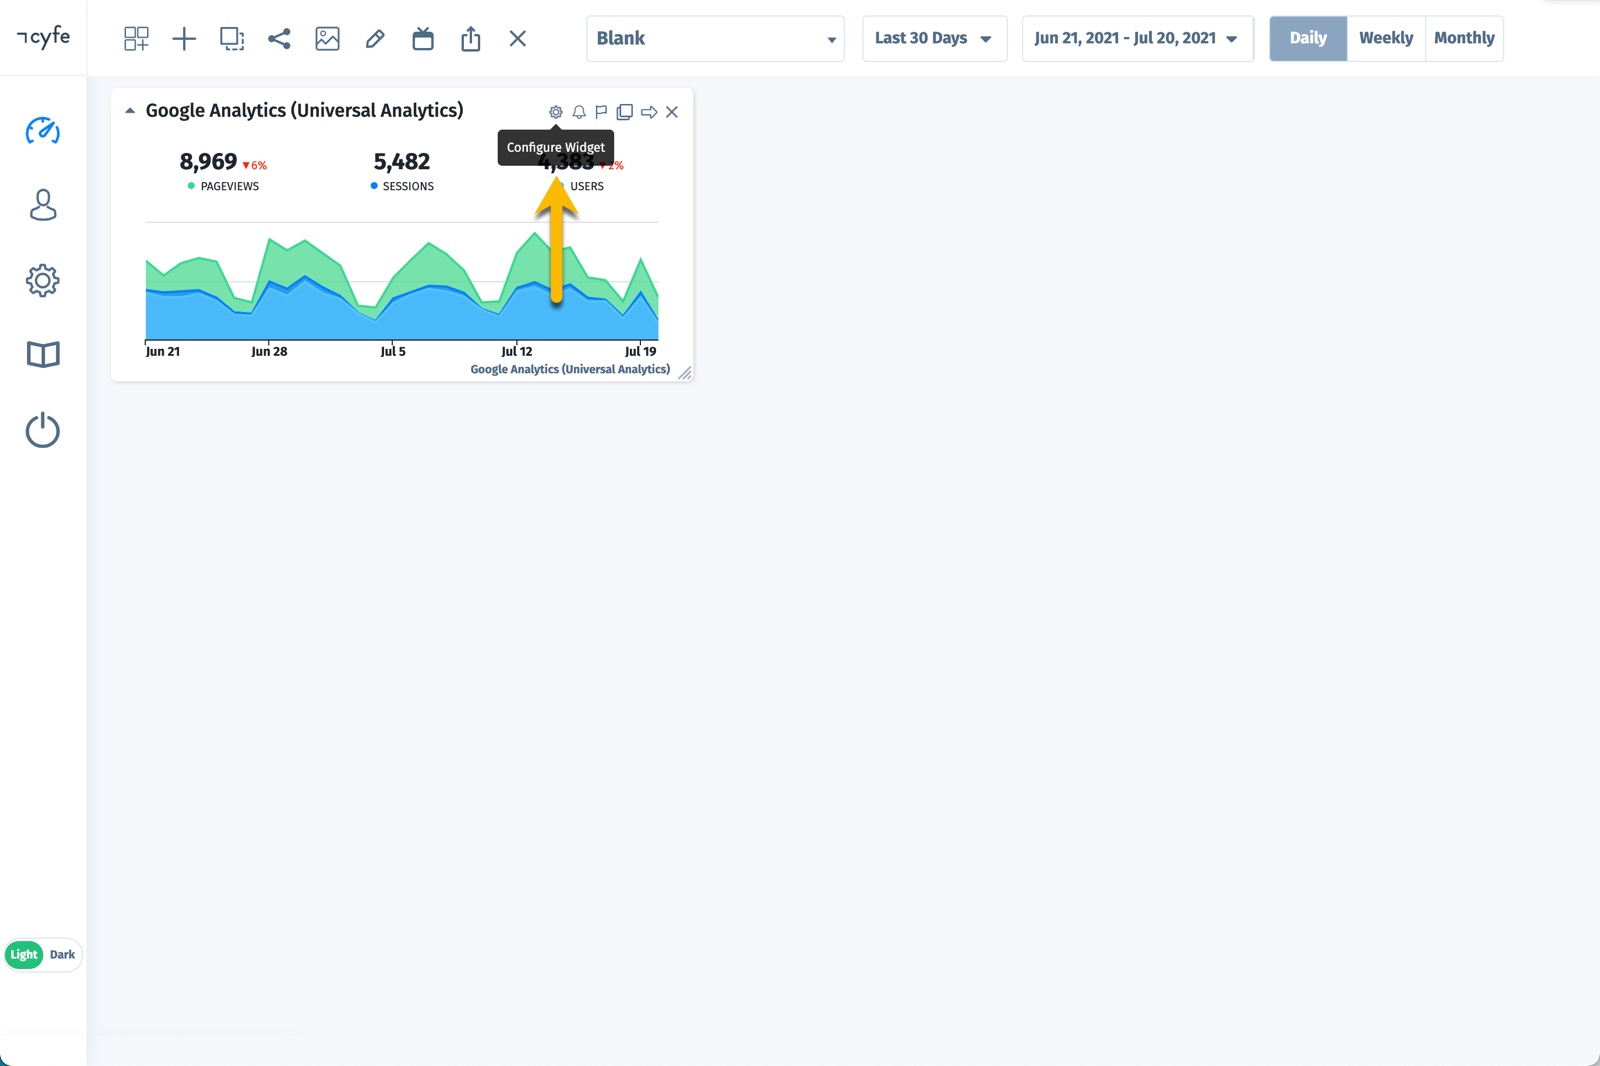The height and width of the screenshot is (1066, 1600).
Task: Click the widget title Google Analytics (Universal Analytics)
Action: tap(305, 111)
